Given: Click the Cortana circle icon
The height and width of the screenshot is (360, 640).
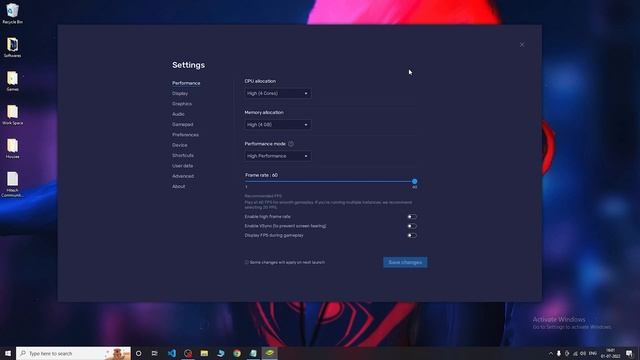Looking at the screenshot, I should point(139,353).
